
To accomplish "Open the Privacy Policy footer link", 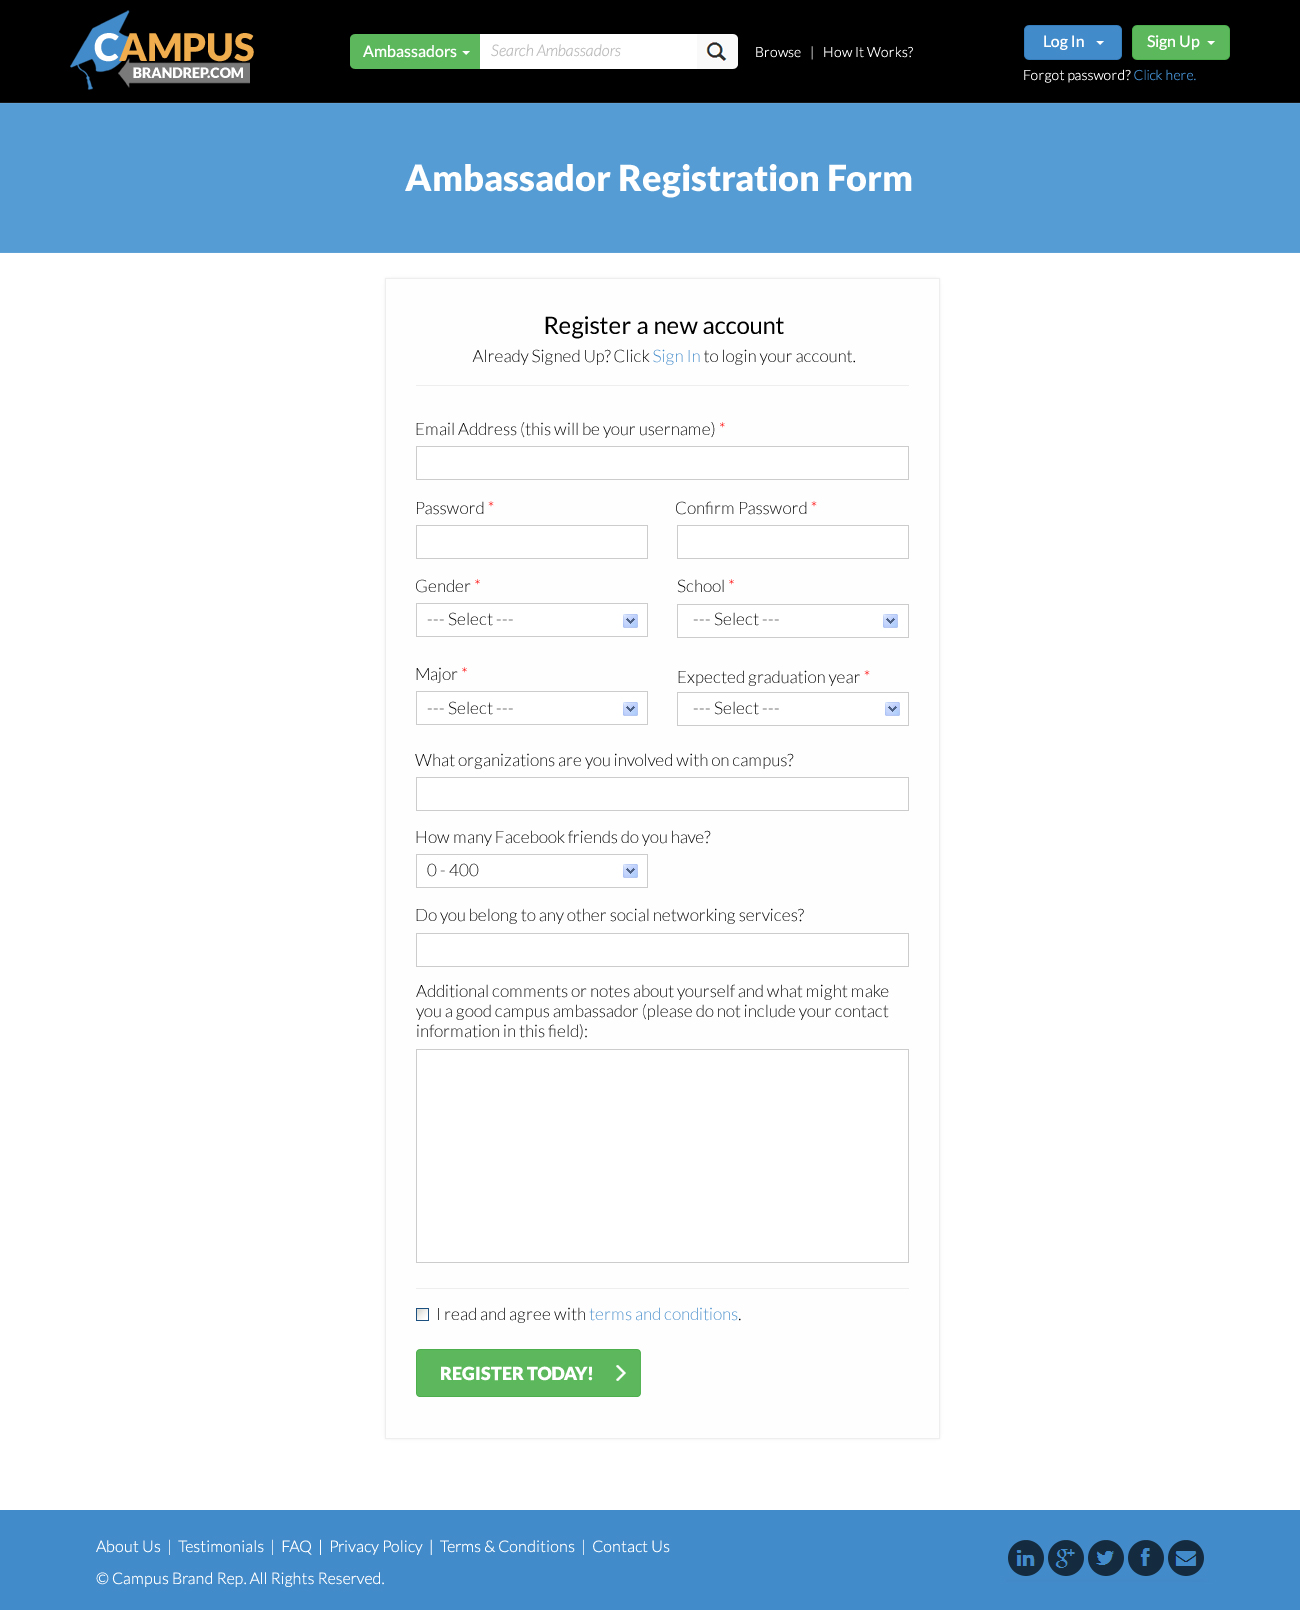I will point(376,1546).
